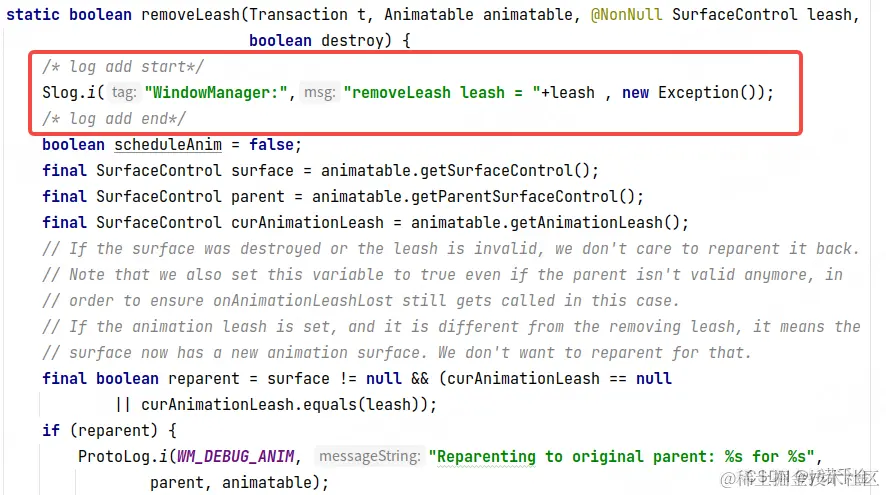Image resolution: width=886 pixels, height=495 pixels.
Task: Click the 'parent, animatable);' line
Action: pos(239,483)
